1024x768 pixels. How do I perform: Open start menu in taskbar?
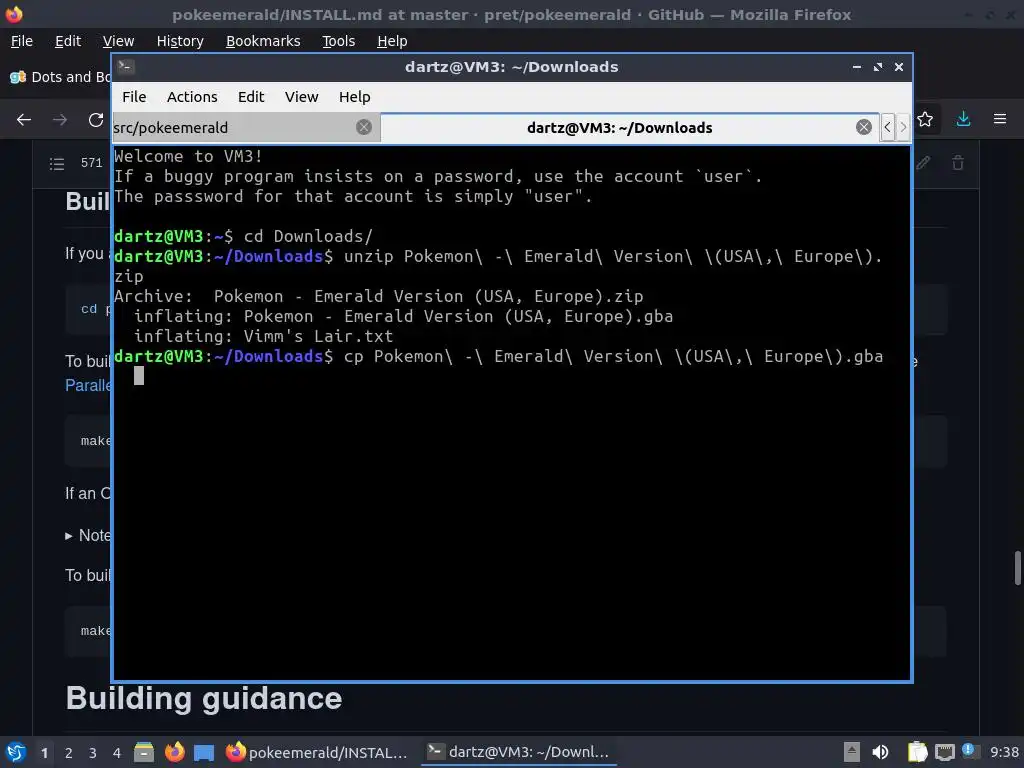[x=16, y=752]
